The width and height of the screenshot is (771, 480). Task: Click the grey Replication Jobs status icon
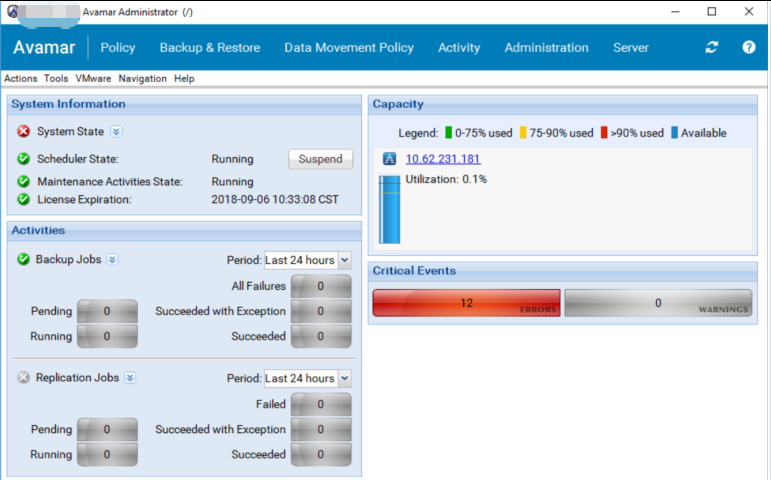pos(23,377)
